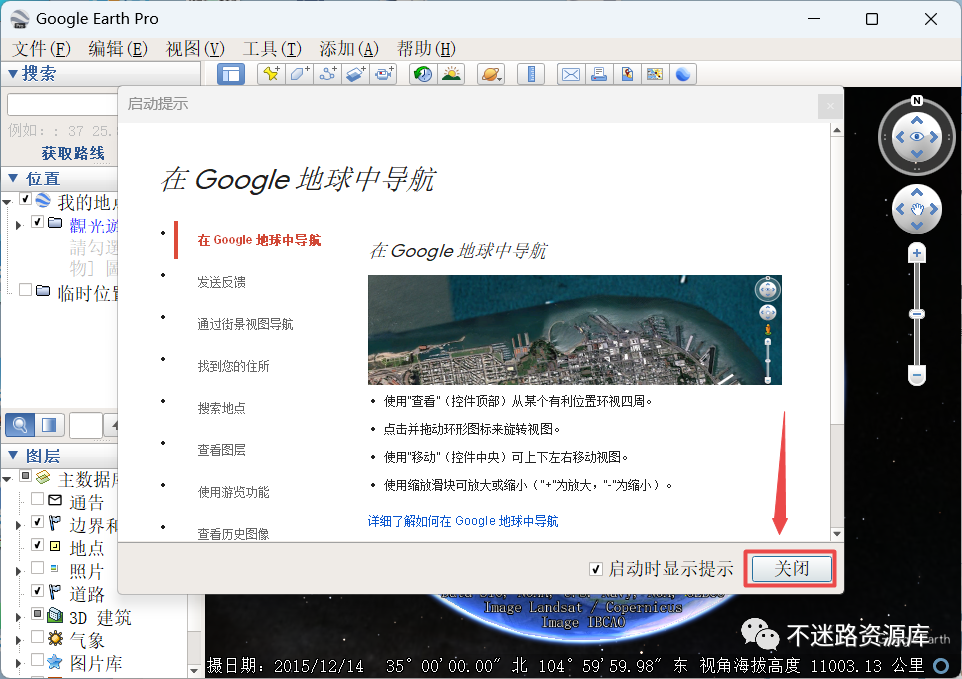
Task: Record a tour with the camera icon
Action: click(x=384, y=74)
